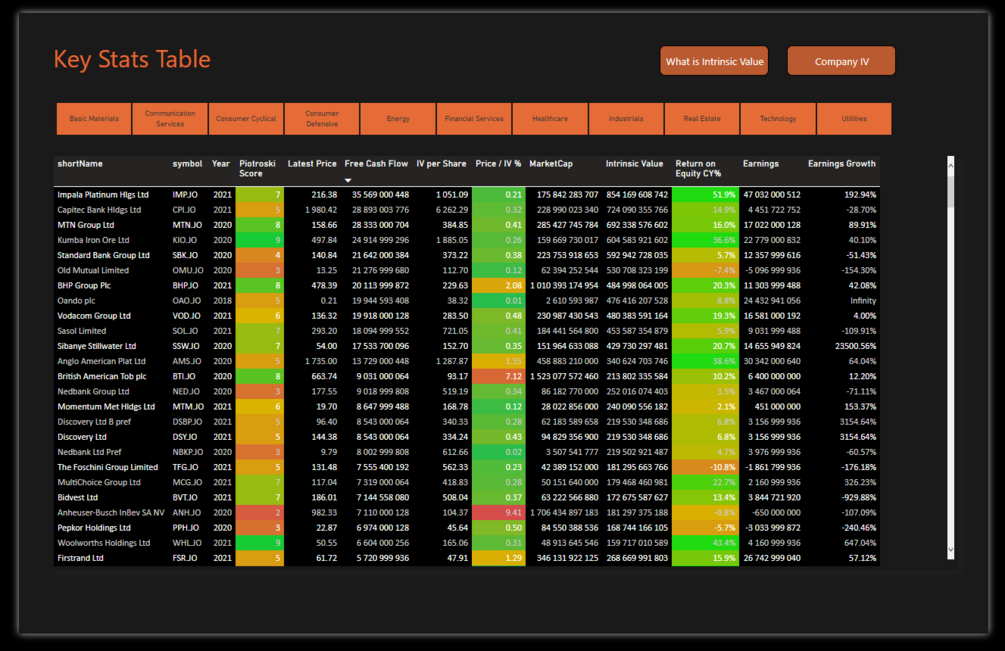The width and height of the screenshot is (1005, 651).
Task: Click the Key Stats Table title
Action: click(x=132, y=60)
